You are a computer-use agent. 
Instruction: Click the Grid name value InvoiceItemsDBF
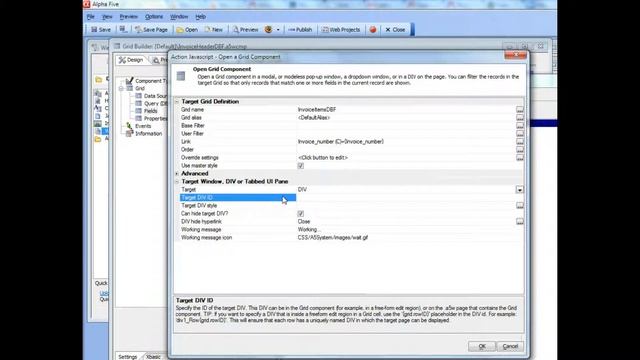pyautogui.click(x=317, y=110)
